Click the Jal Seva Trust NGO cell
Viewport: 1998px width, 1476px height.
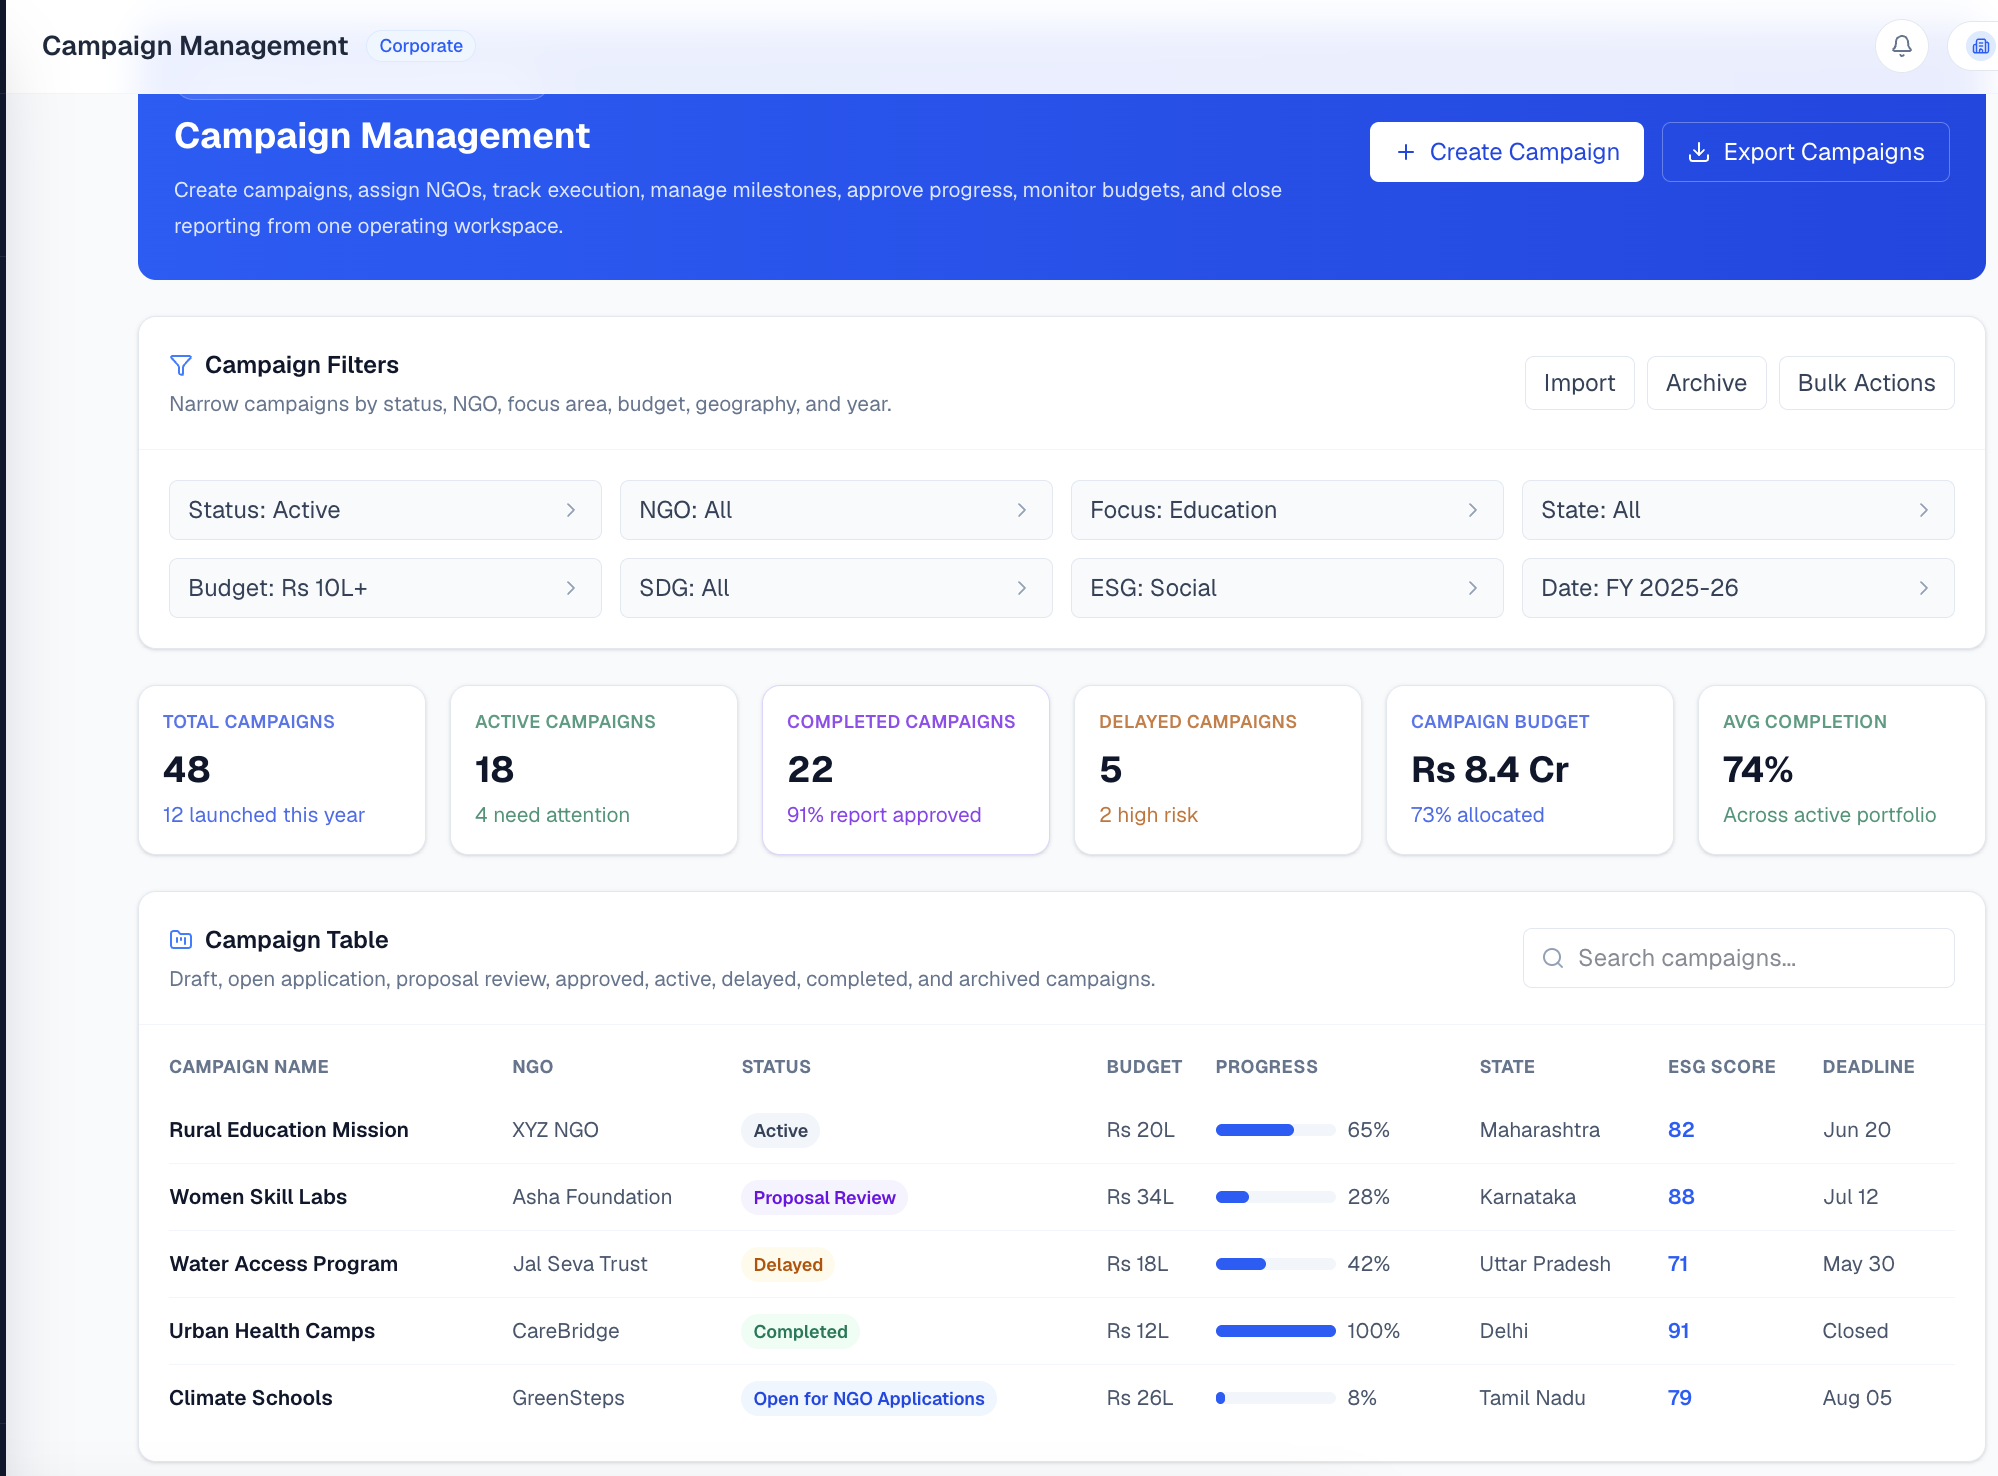tap(580, 1264)
